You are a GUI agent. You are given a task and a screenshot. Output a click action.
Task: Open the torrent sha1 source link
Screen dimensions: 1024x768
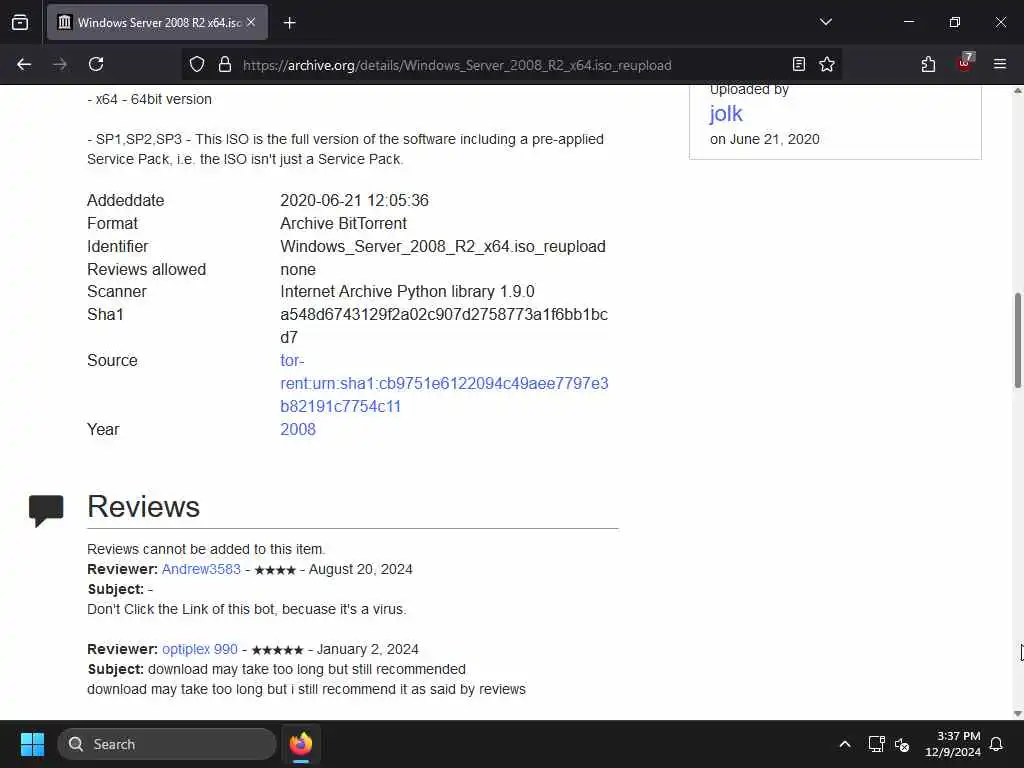coord(444,383)
